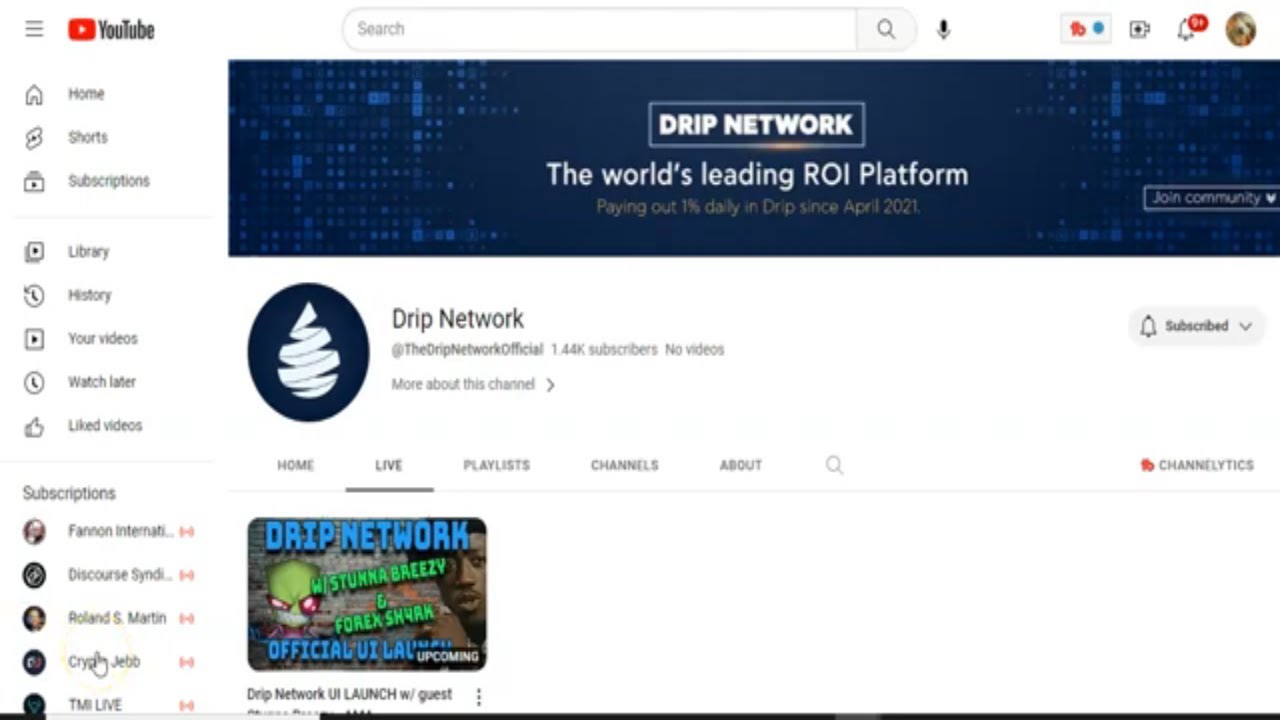This screenshot has width=1280, height=720.
Task: Expand More about this channel
Action: tap(473, 384)
